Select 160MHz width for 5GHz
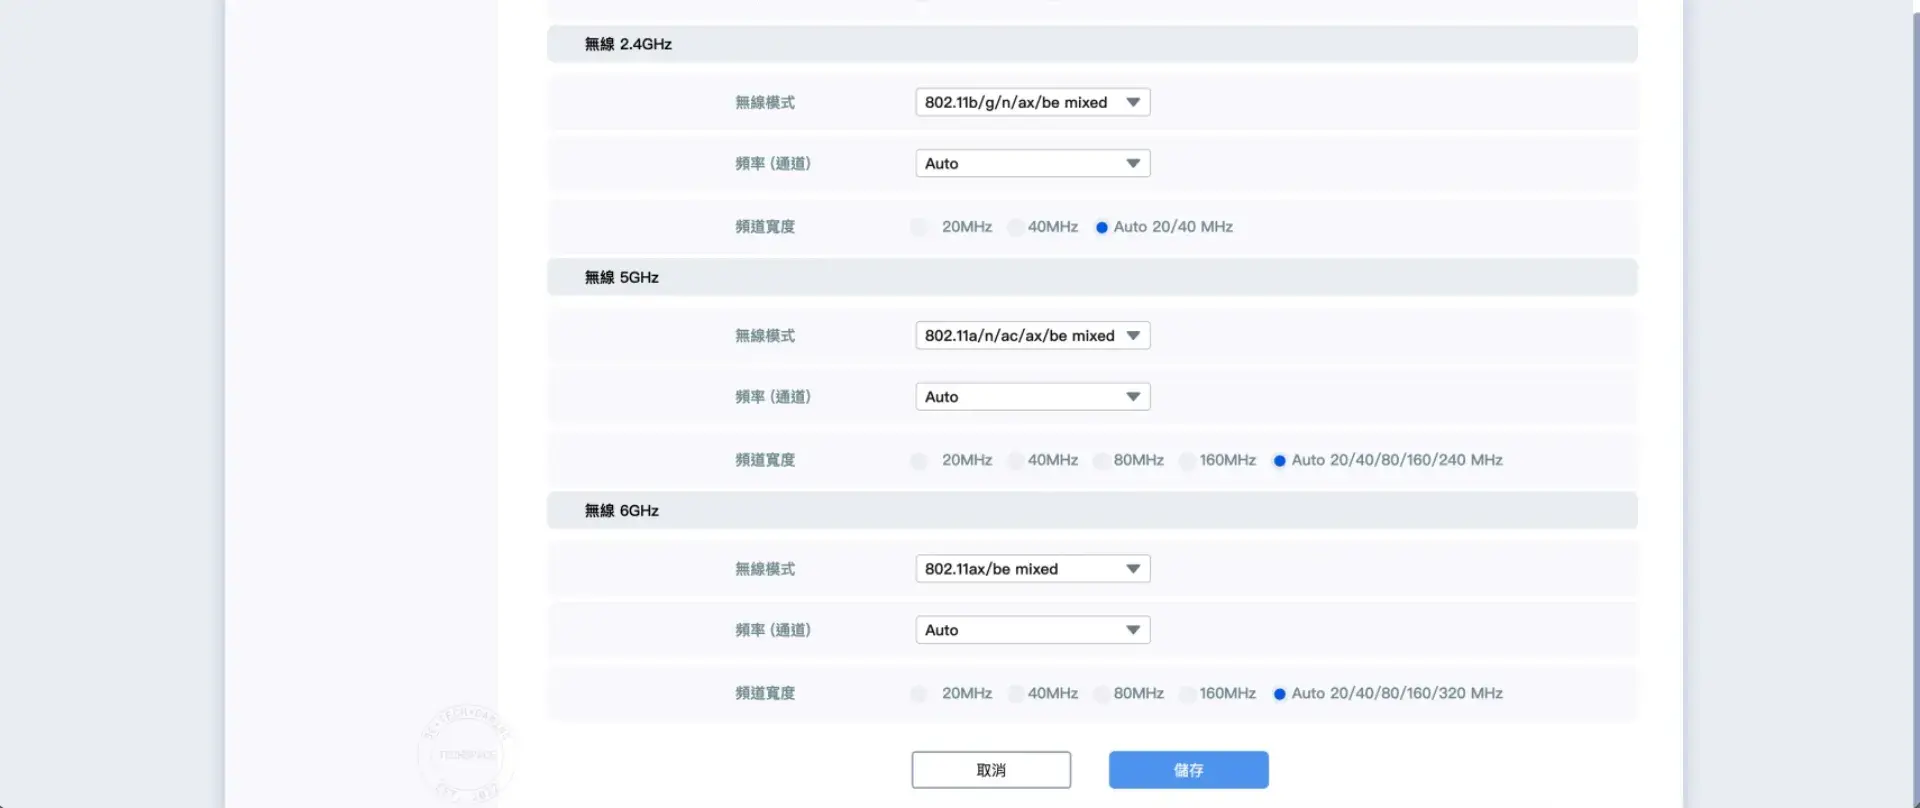Screen dimensions: 1920x808 pos(1187,461)
